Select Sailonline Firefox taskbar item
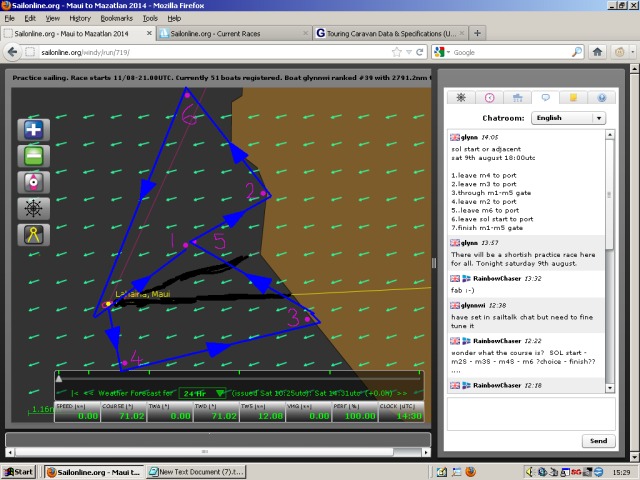 point(94,472)
